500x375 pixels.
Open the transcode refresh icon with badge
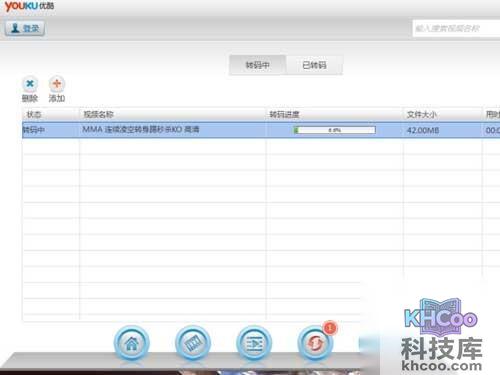point(315,343)
